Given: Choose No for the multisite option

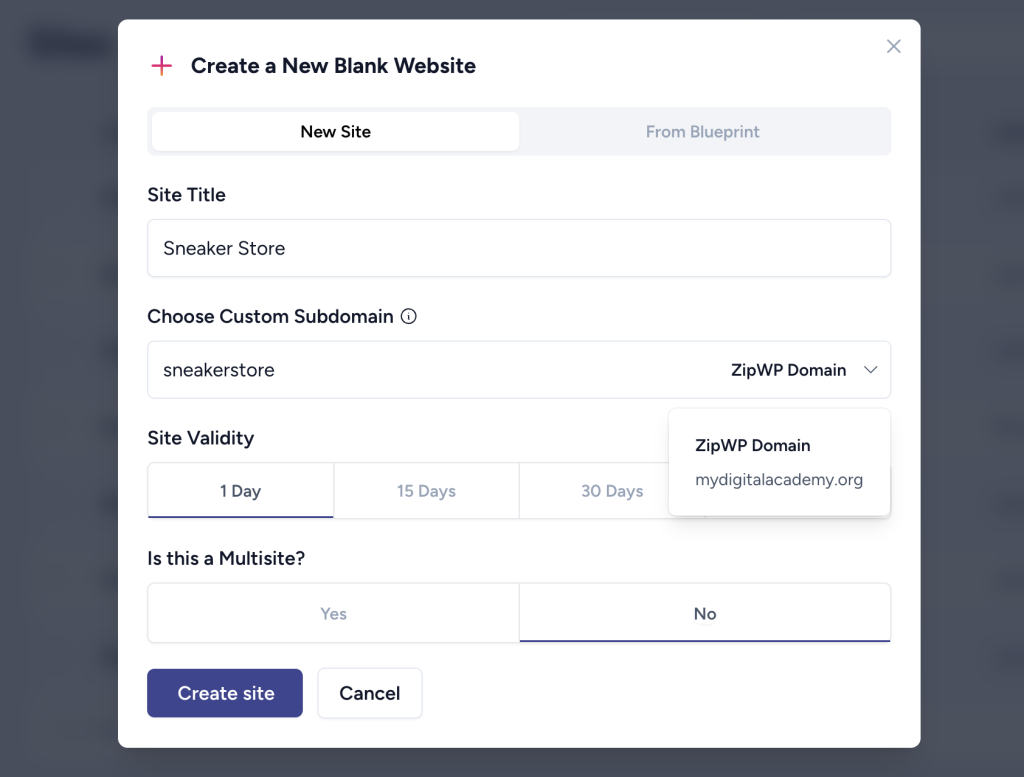Looking at the screenshot, I should pyautogui.click(x=705, y=614).
